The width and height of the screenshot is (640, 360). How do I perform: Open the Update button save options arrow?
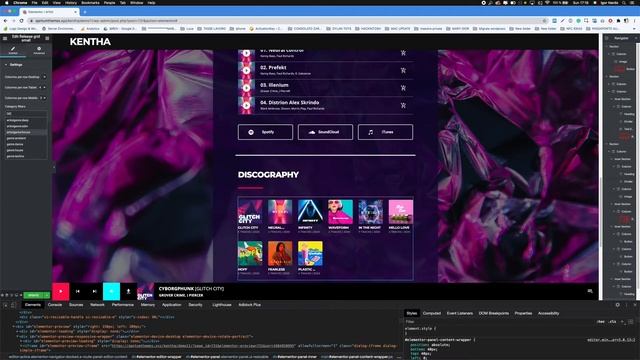click(x=47, y=295)
